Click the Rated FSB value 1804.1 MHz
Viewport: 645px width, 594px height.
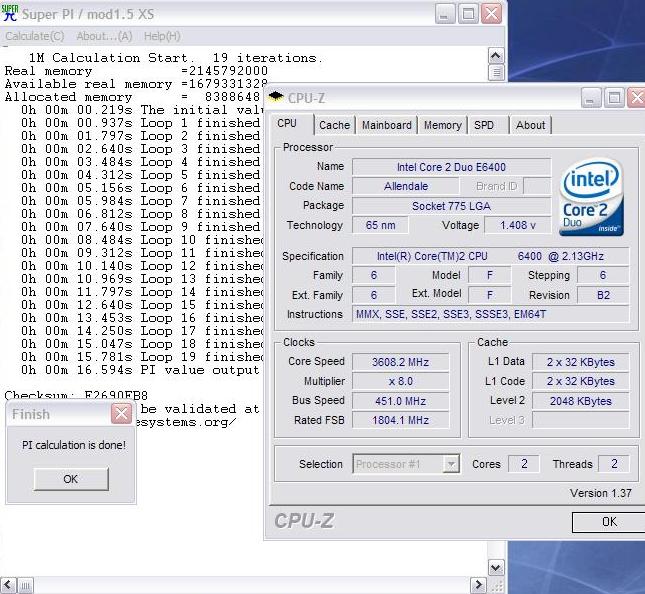pos(400,420)
